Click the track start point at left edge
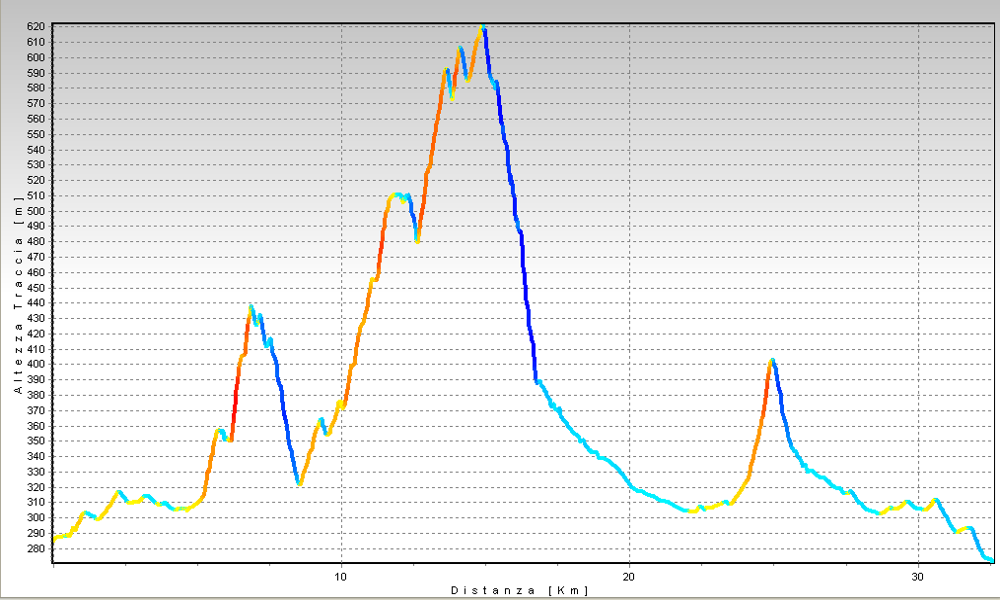This screenshot has height=600, width=1000. [x=54, y=539]
